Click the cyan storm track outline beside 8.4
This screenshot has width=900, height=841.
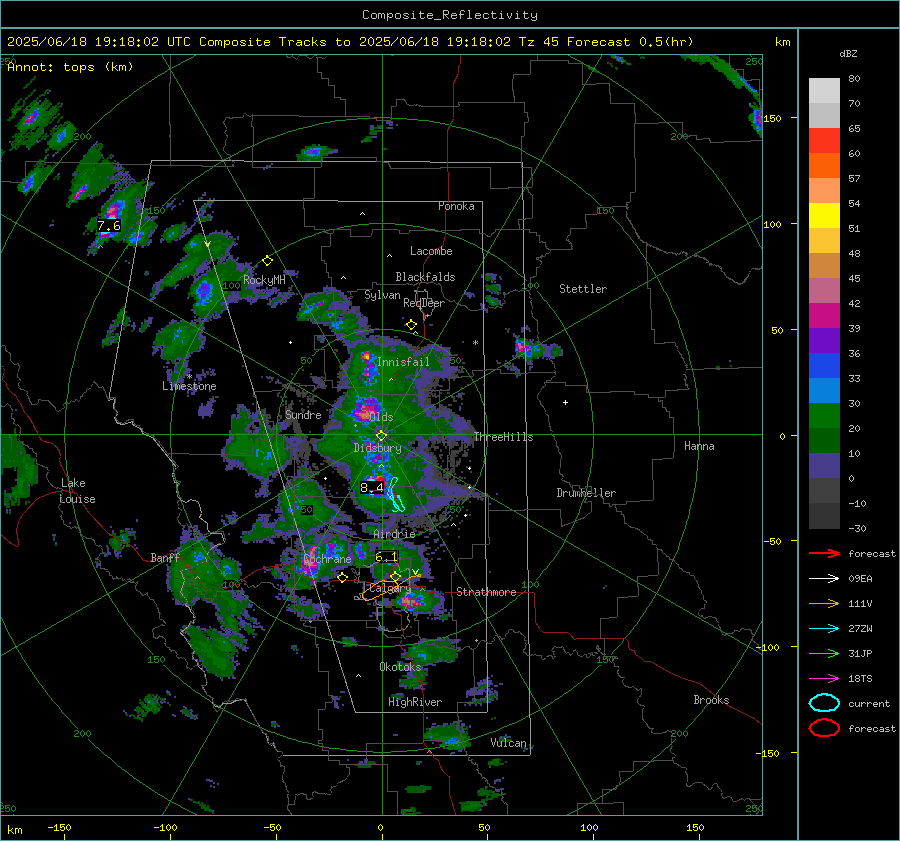pos(396,494)
